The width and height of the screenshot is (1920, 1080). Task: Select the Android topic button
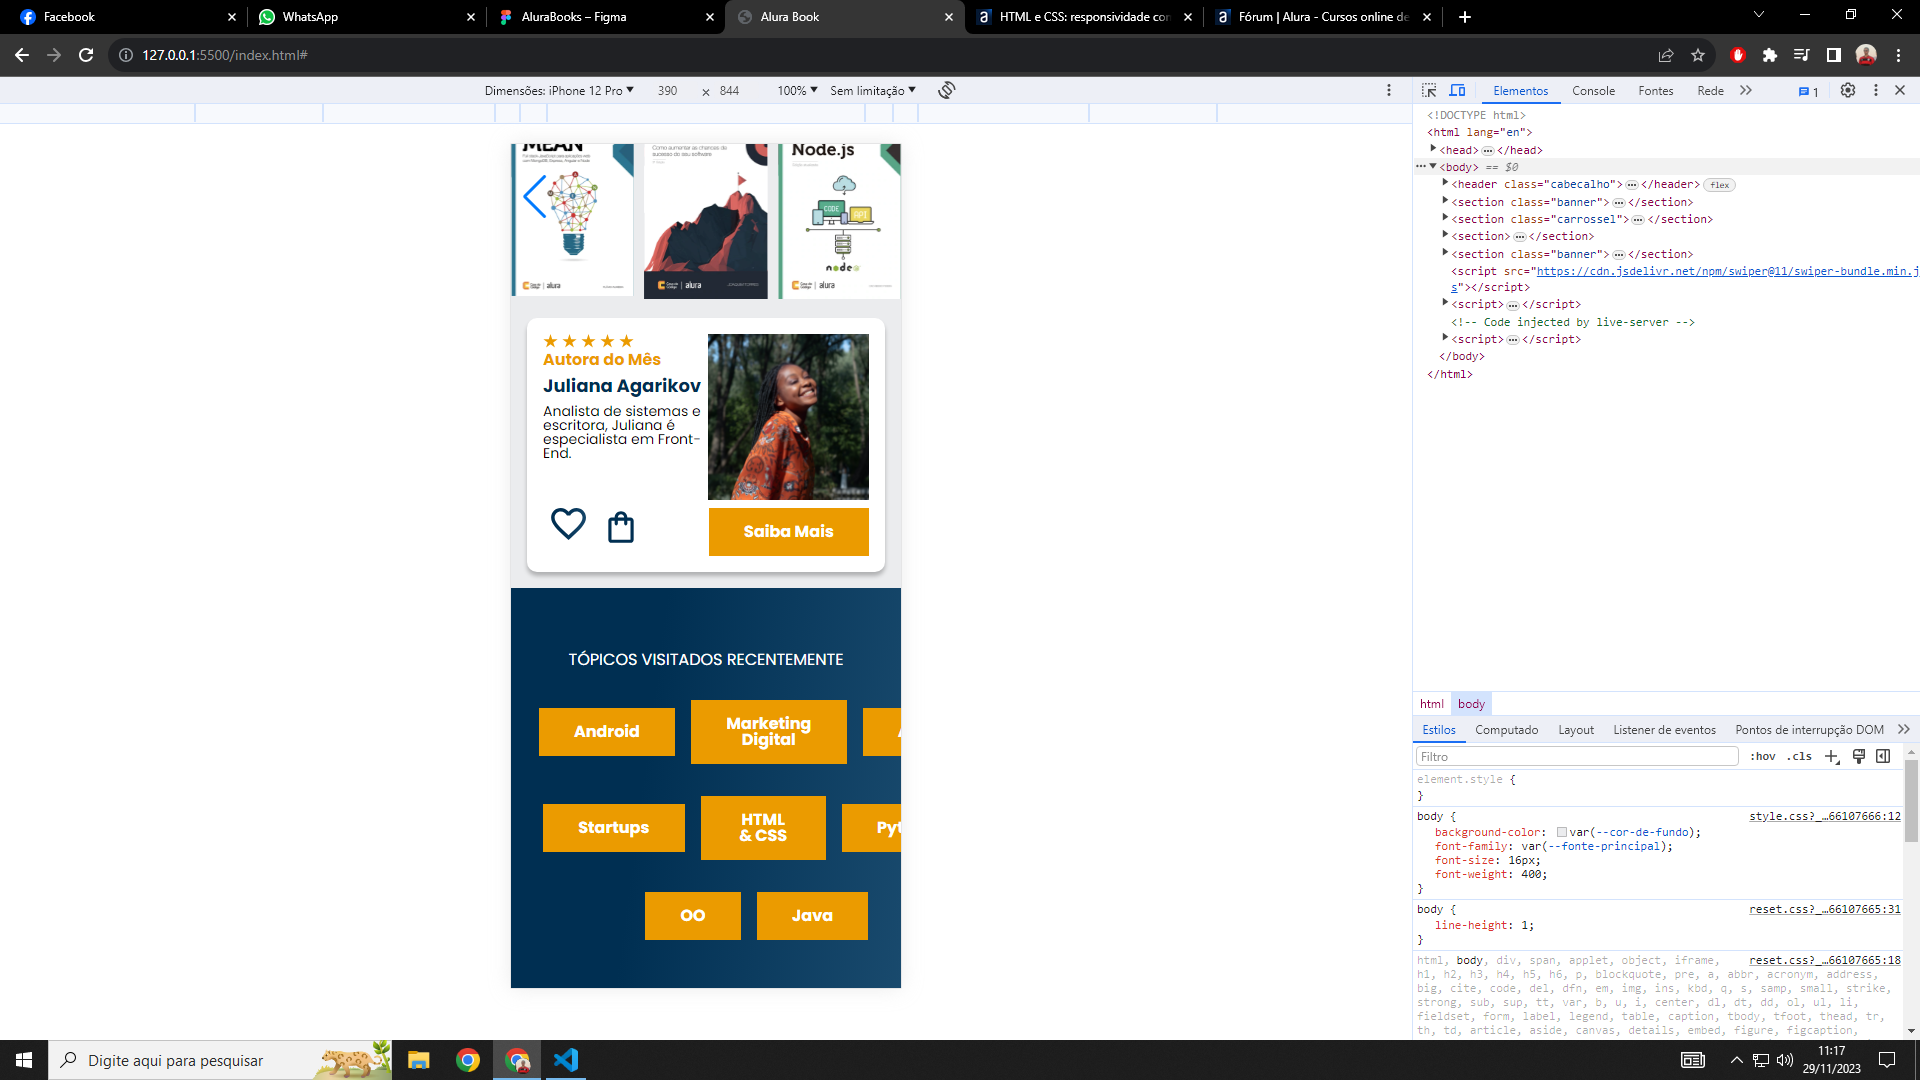pos(606,732)
